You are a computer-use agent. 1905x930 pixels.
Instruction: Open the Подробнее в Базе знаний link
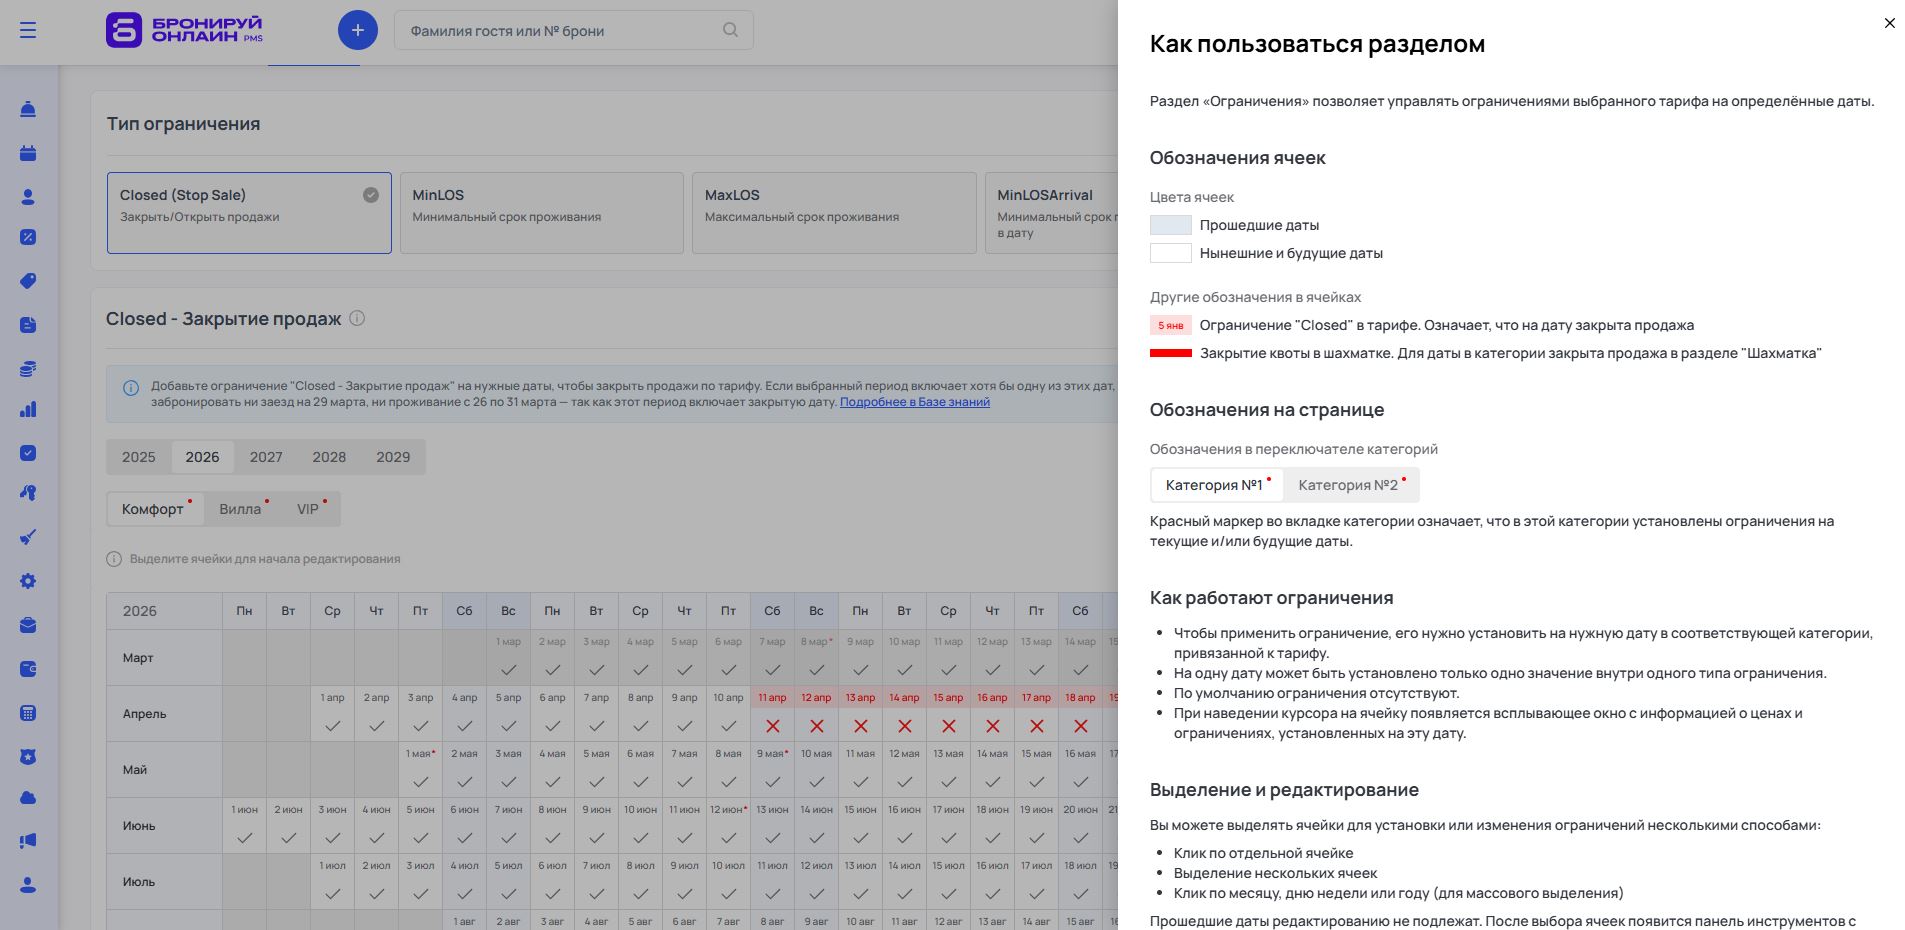(914, 402)
